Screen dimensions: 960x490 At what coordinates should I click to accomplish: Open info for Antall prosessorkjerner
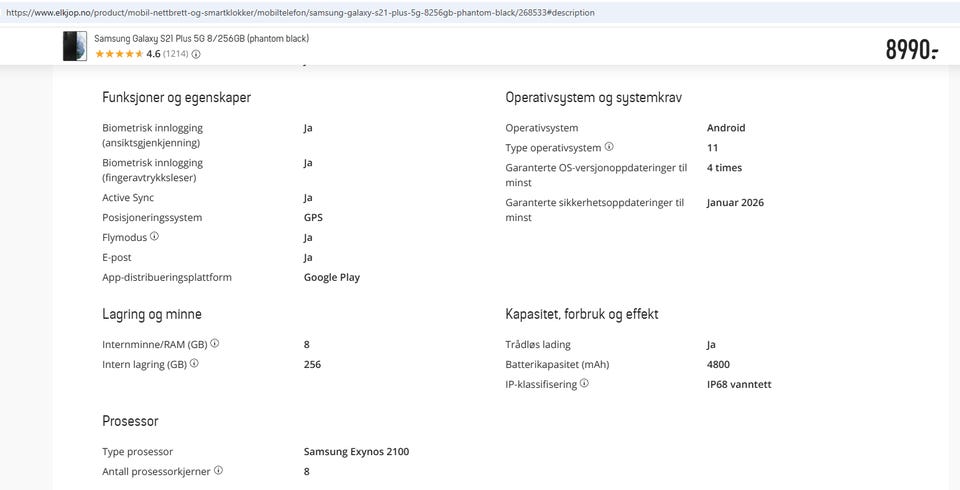point(218,470)
